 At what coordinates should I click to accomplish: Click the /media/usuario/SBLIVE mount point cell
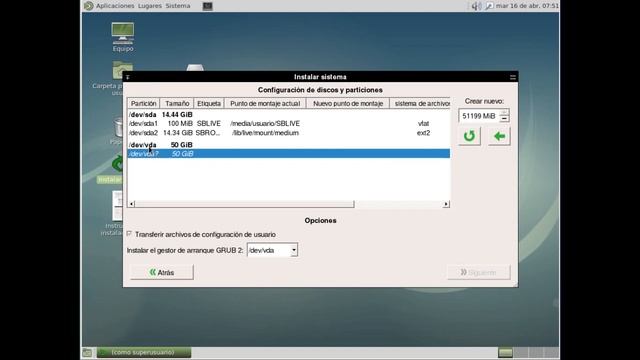[265, 123]
